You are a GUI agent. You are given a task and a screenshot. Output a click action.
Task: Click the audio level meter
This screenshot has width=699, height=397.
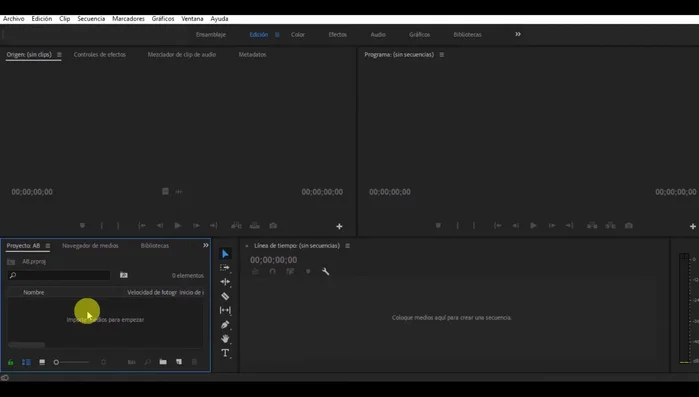click(x=684, y=308)
